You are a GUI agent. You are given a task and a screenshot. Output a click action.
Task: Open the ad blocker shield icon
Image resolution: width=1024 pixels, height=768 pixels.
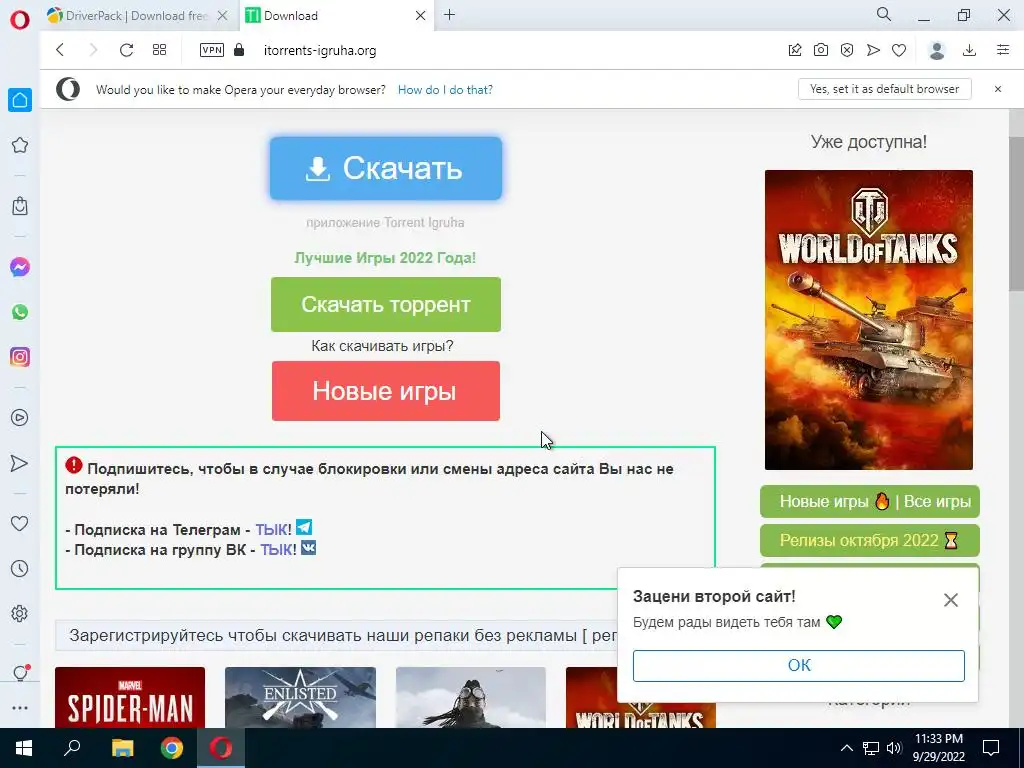[x=847, y=50]
